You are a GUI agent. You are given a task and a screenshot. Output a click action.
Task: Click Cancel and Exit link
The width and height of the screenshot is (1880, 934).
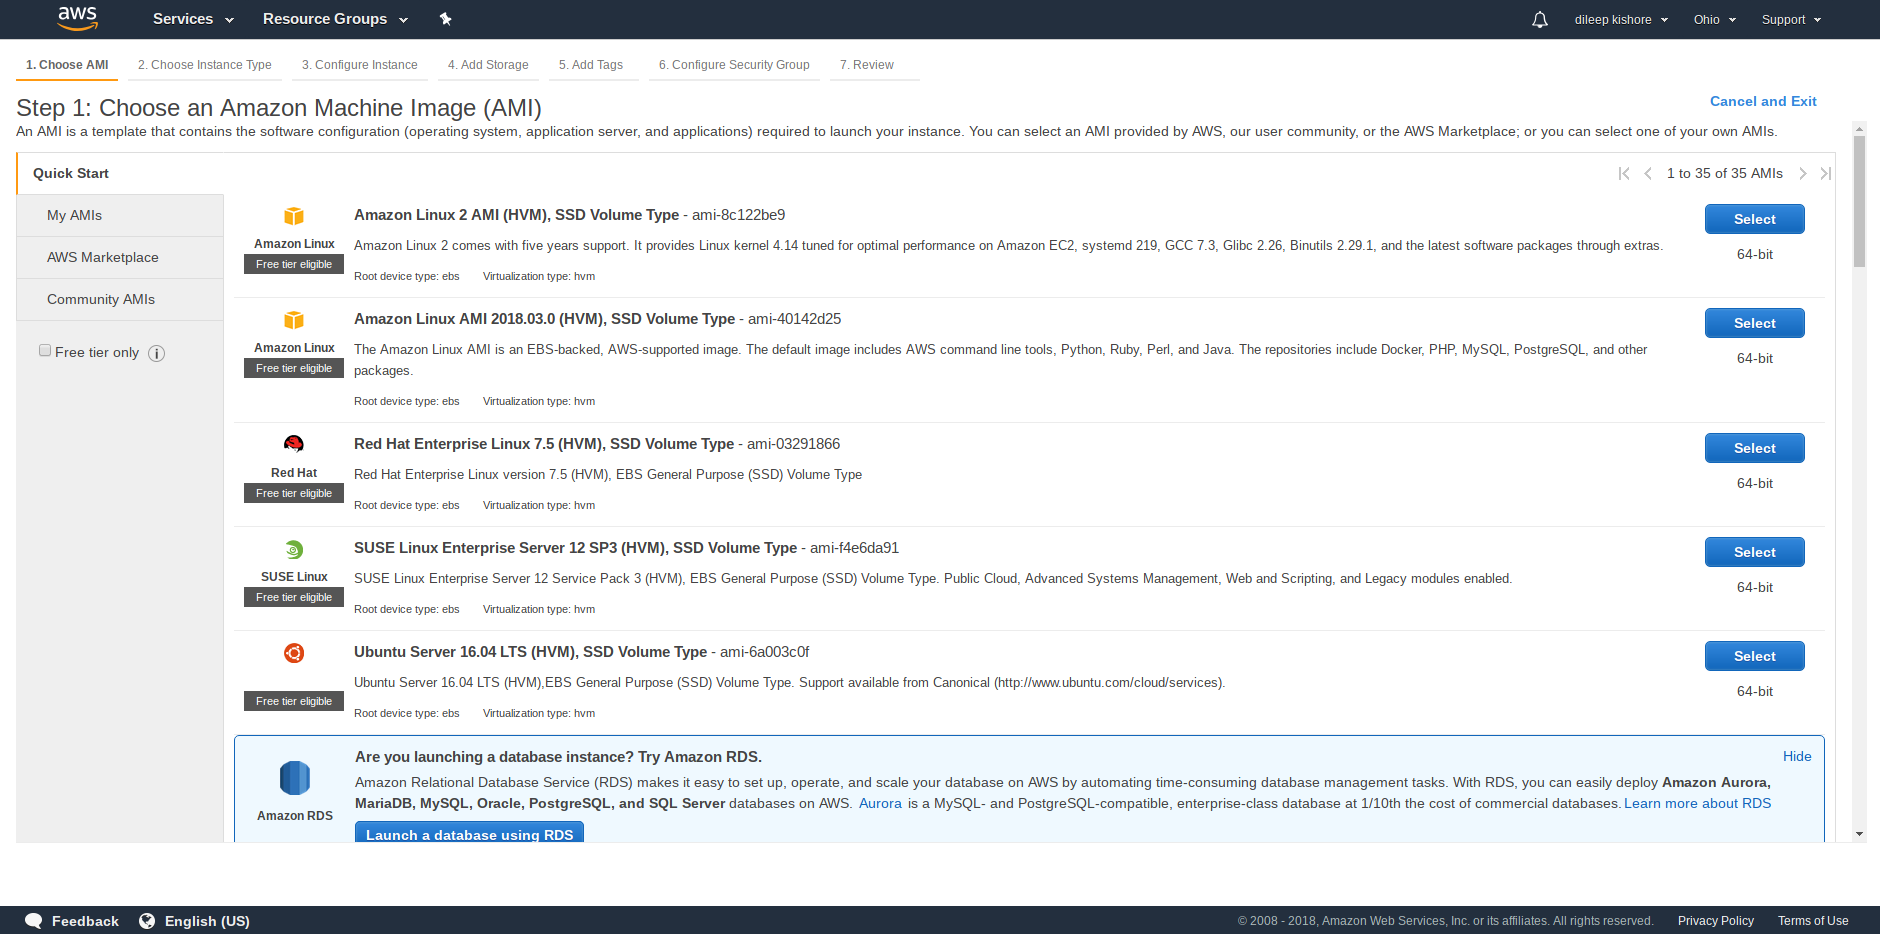1763,101
